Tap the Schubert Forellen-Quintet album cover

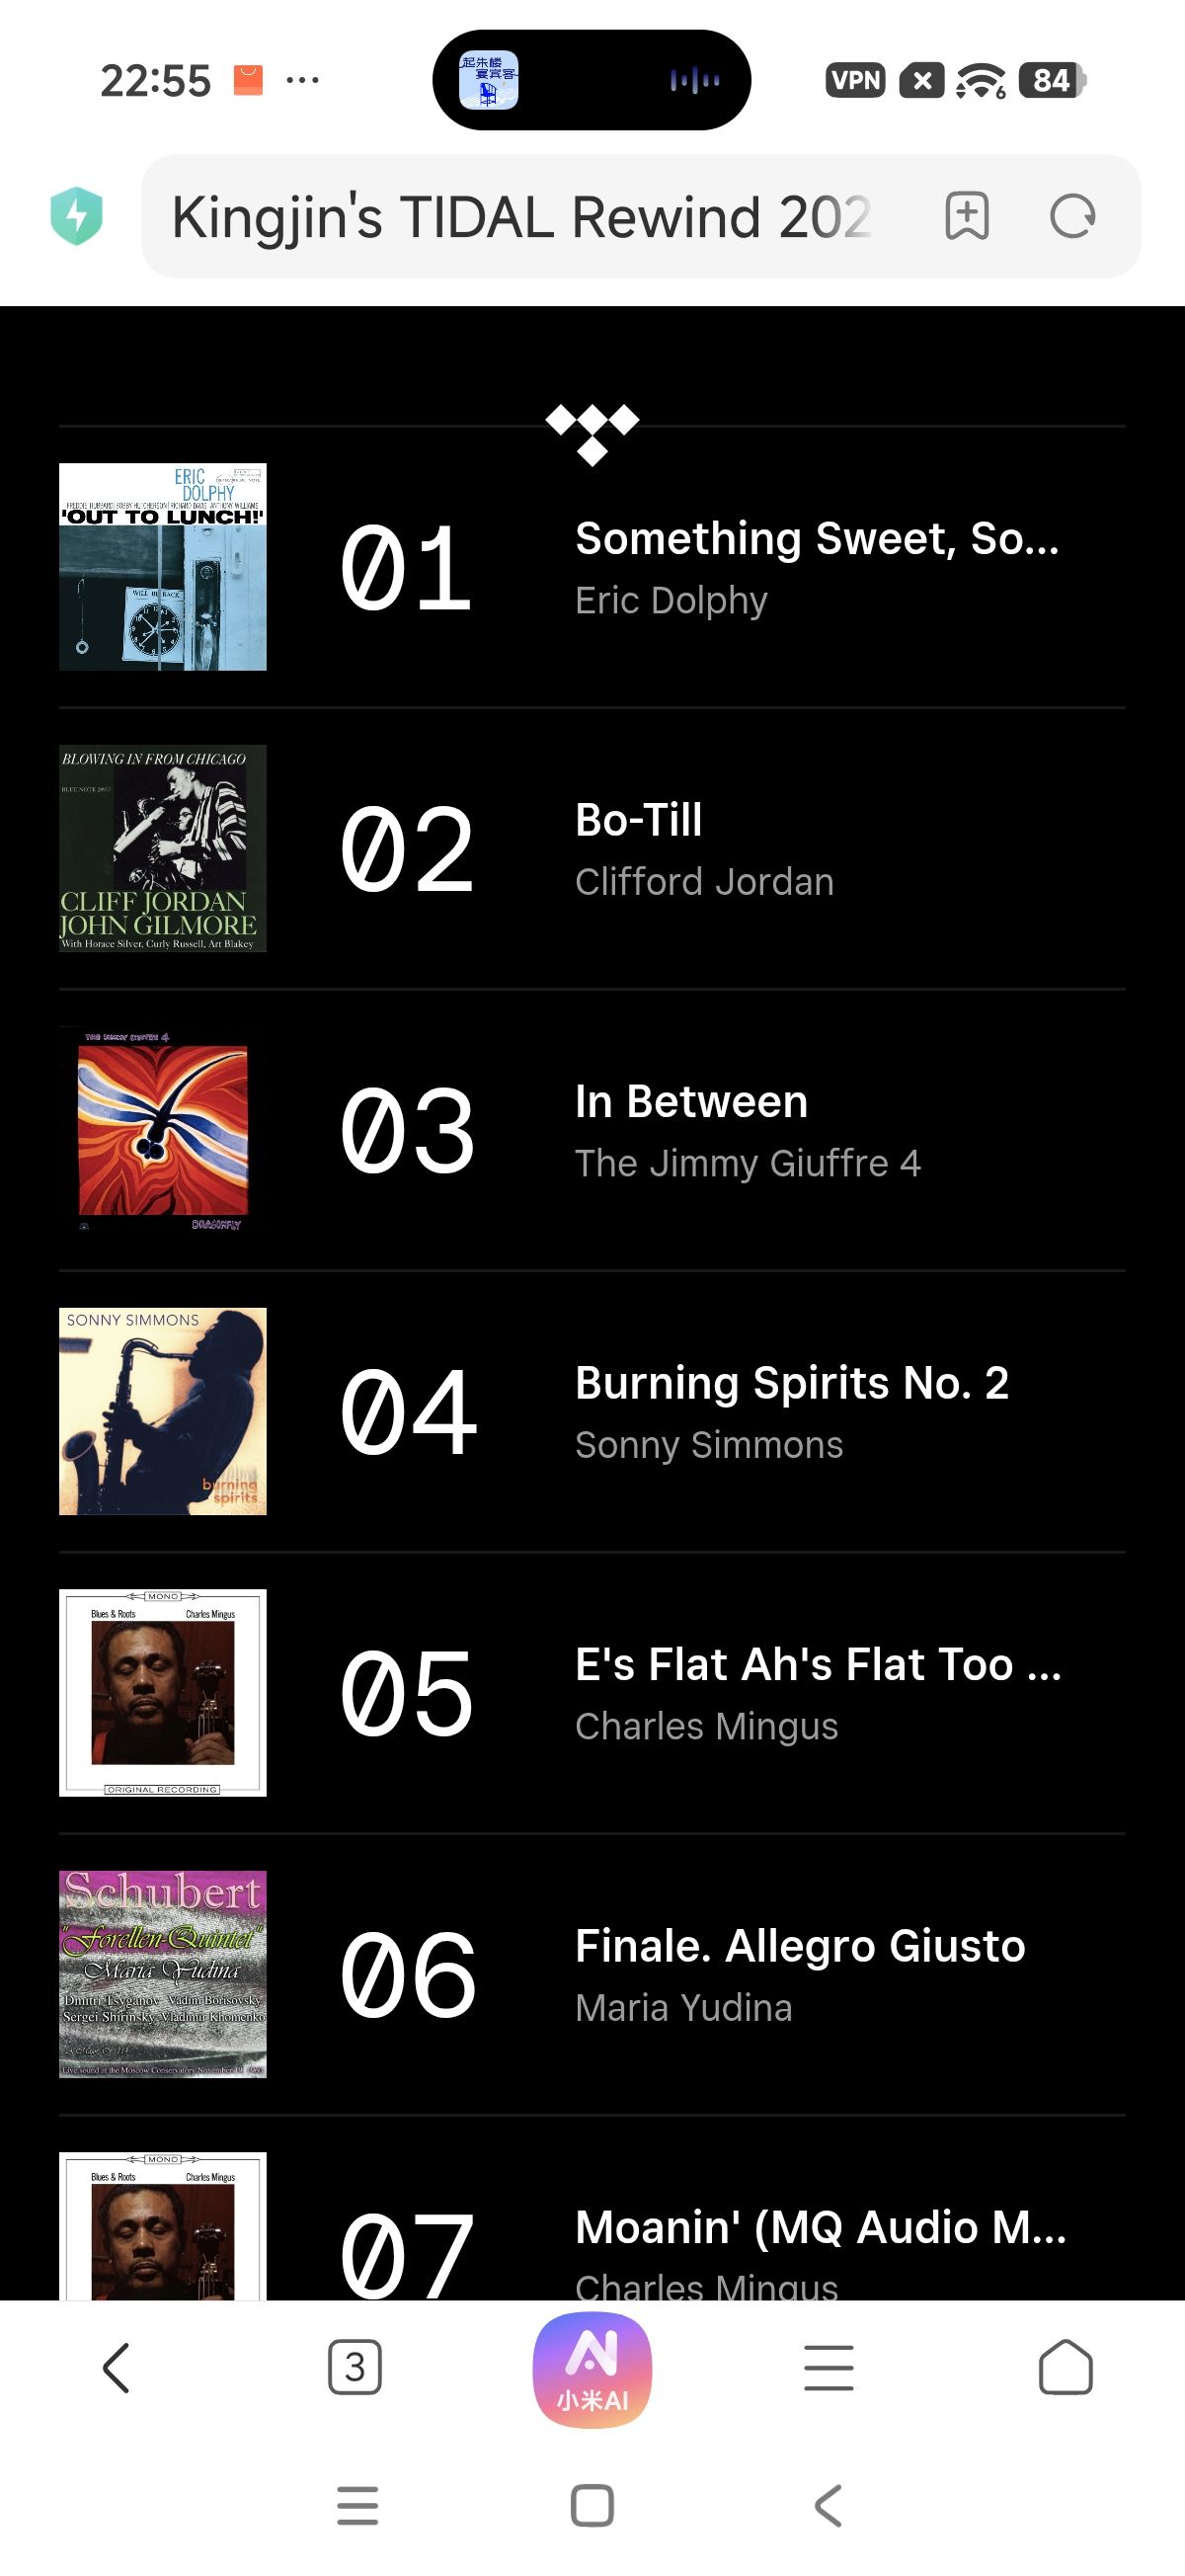click(163, 1974)
